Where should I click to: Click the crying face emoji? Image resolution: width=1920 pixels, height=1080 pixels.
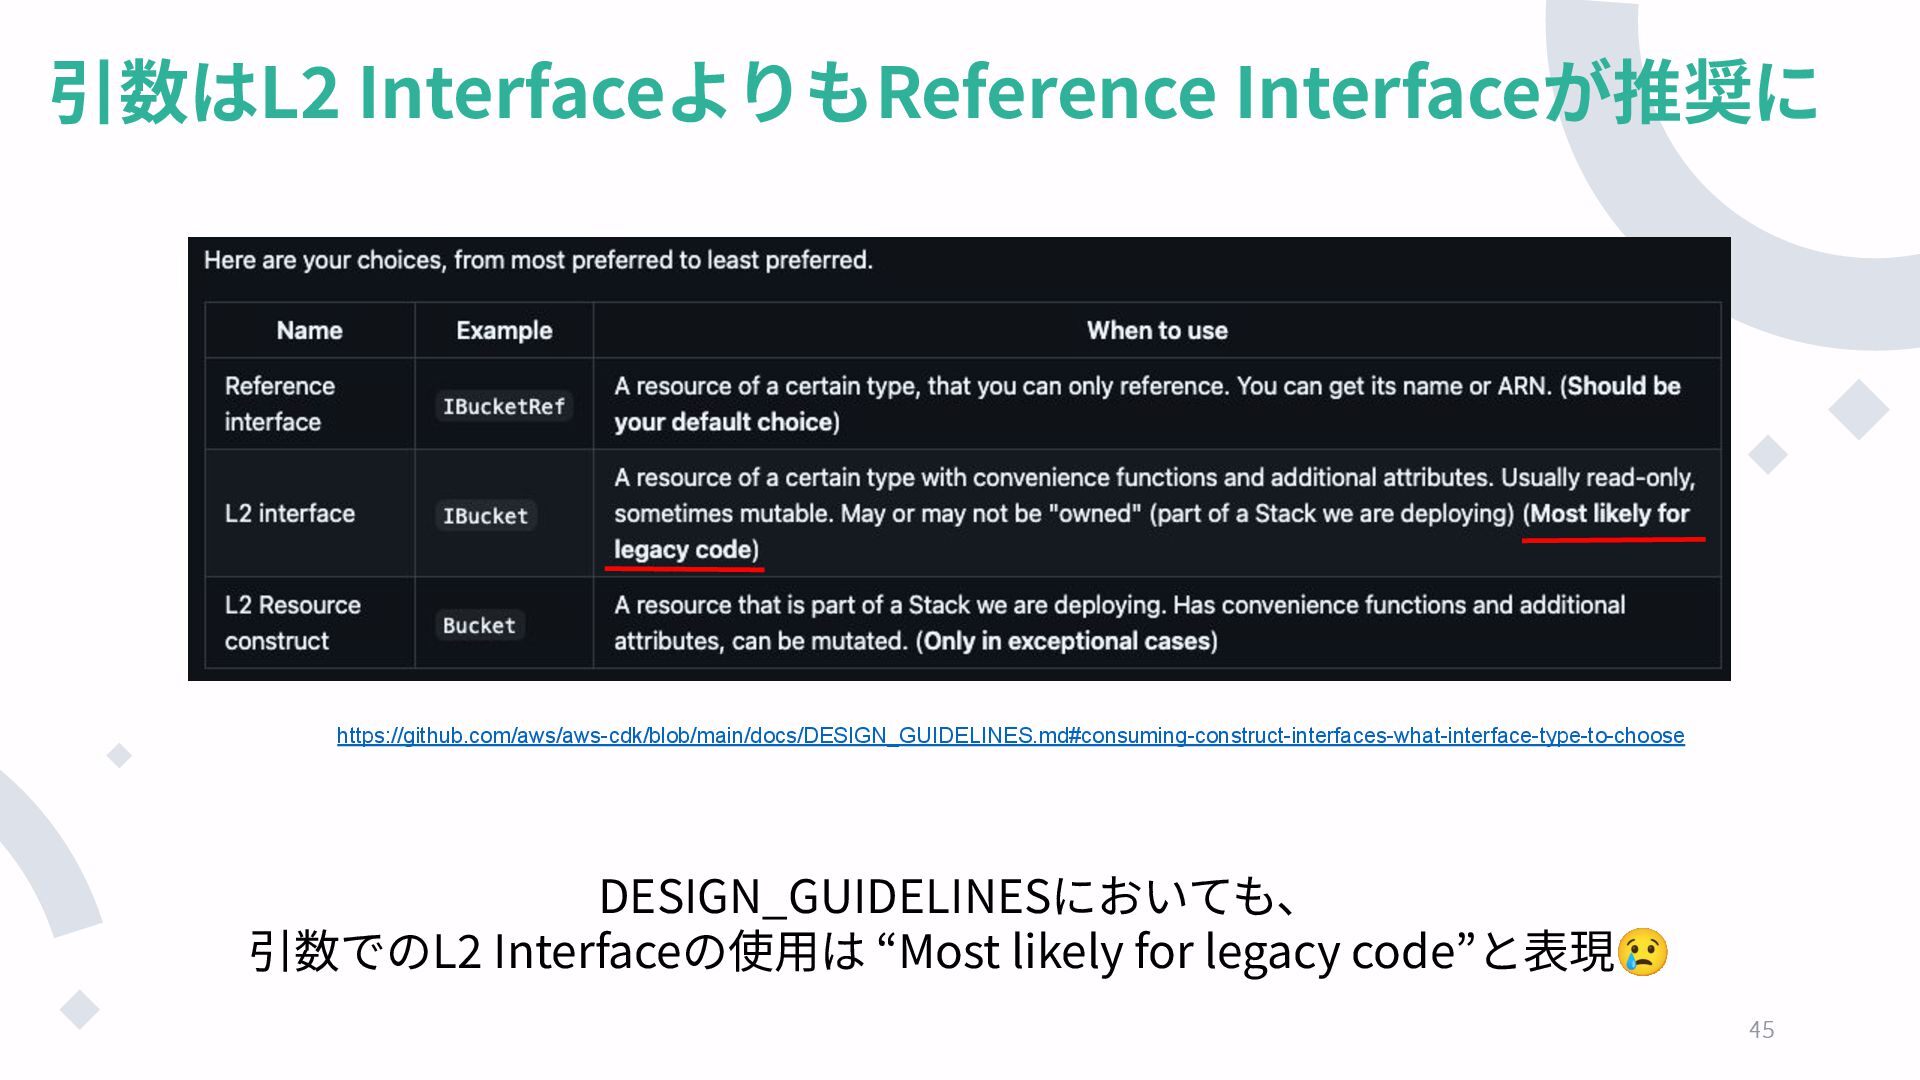pos(1642,952)
